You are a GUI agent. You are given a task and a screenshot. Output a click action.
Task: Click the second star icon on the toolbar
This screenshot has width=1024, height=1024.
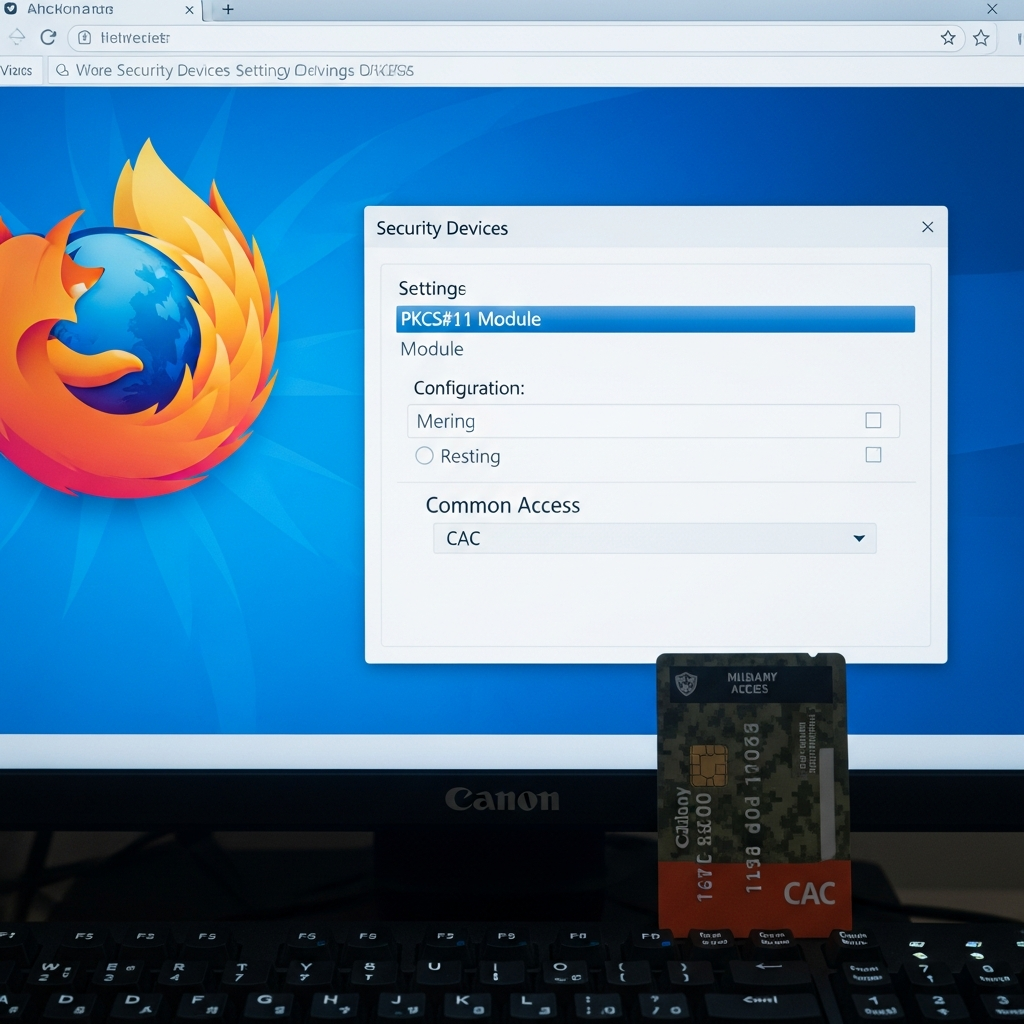tap(981, 36)
